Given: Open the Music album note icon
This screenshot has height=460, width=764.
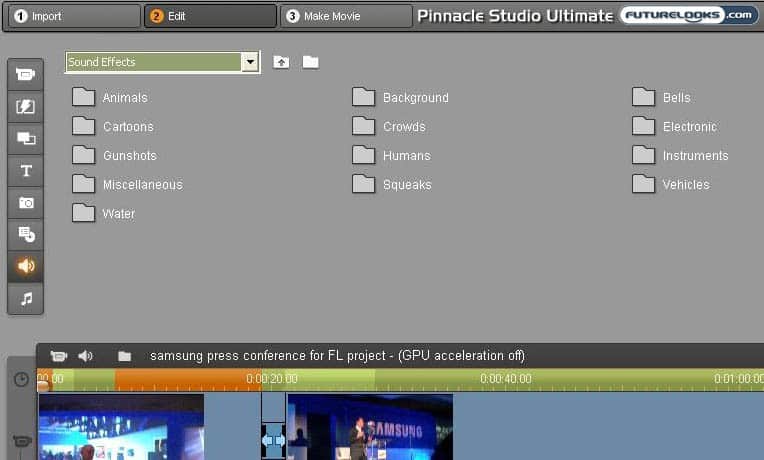Looking at the screenshot, I should point(25,298).
